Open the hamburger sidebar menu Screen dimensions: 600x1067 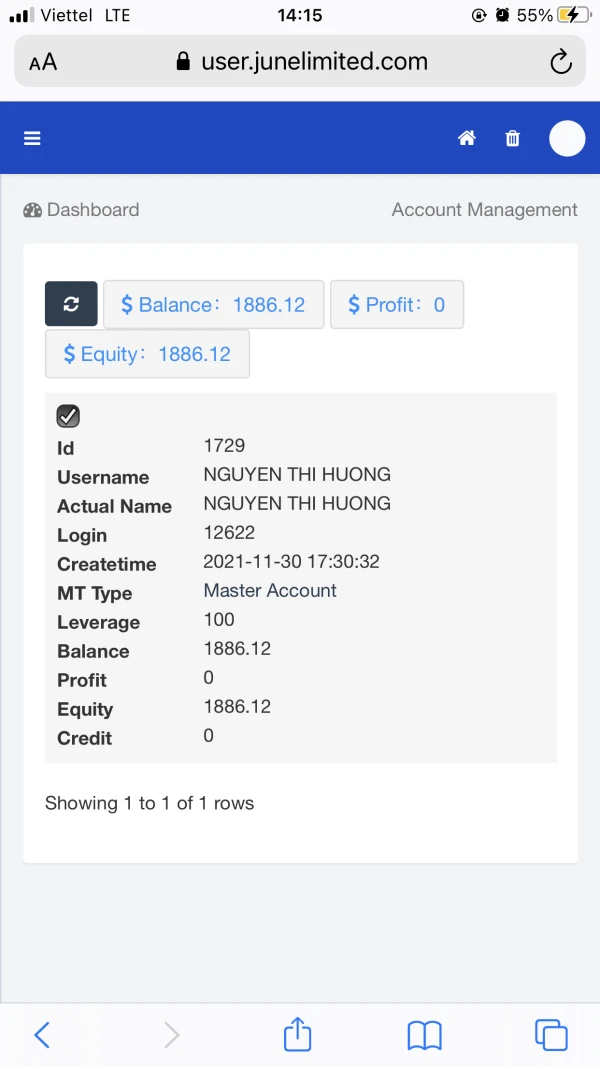point(32,139)
